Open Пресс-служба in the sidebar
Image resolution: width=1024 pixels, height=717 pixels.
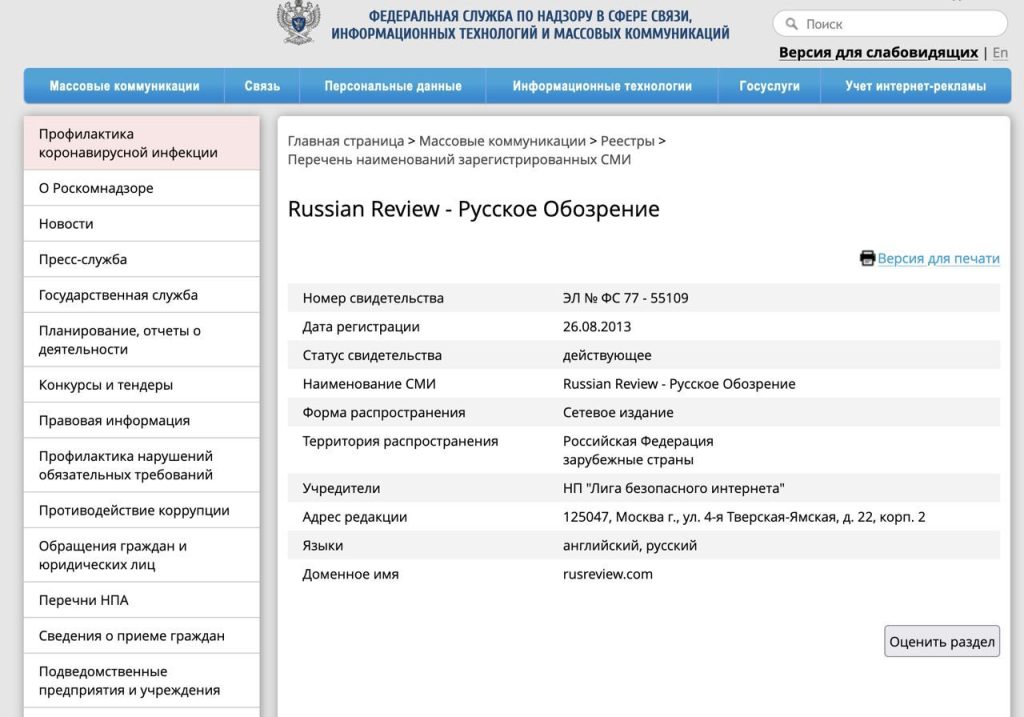tap(142, 259)
